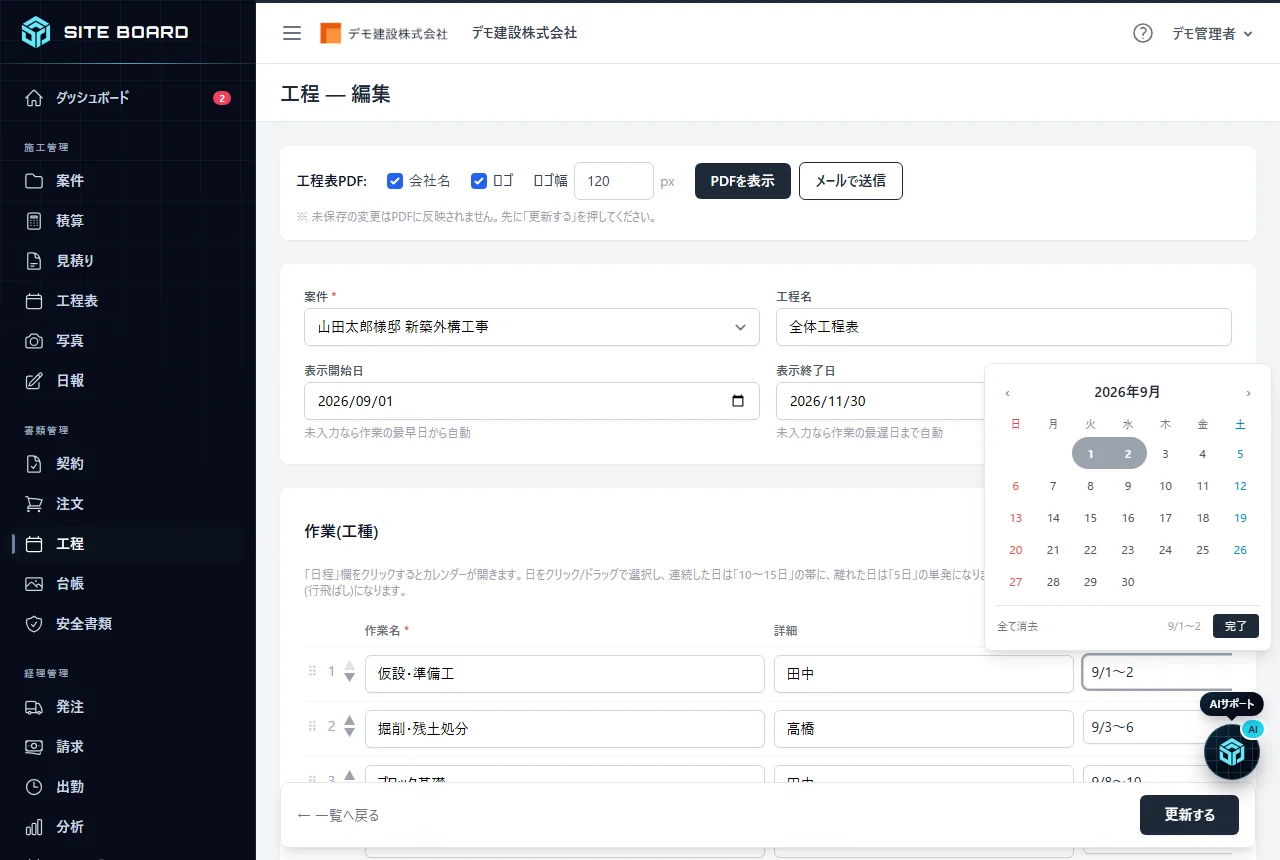The height and width of the screenshot is (860, 1280).
Task: Click the 工程名 input field
Action: pos(1004,327)
